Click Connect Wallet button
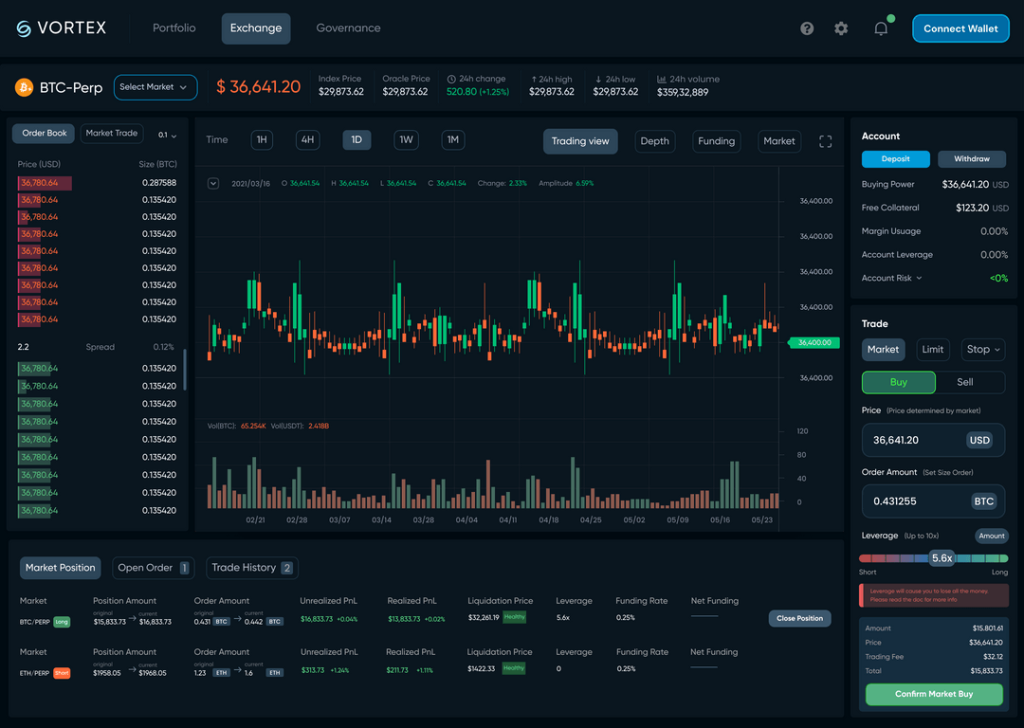 pos(961,29)
